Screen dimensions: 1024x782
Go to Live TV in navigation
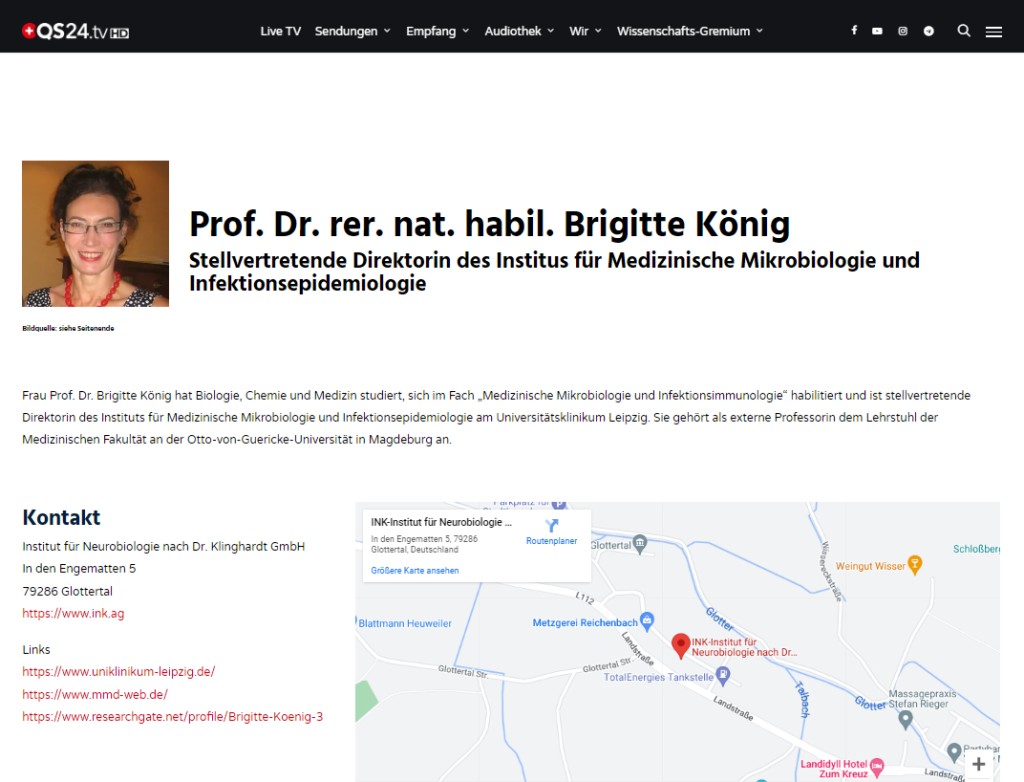280,31
